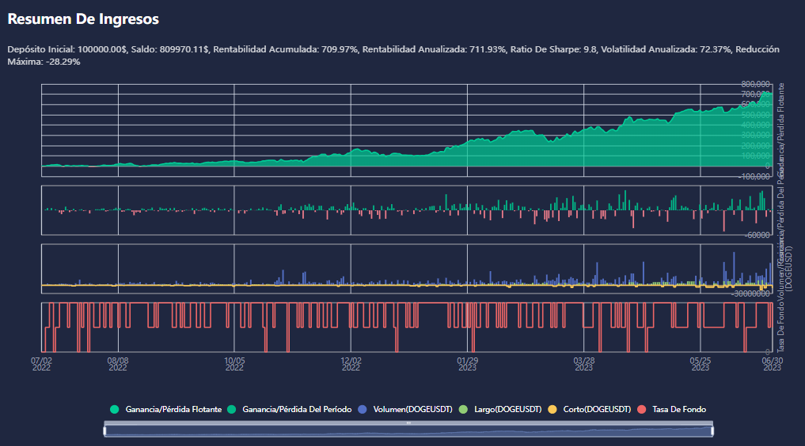
Task: Click the blue Volumen(DOGEUSDT) legend dot
Action: click(366, 410)
